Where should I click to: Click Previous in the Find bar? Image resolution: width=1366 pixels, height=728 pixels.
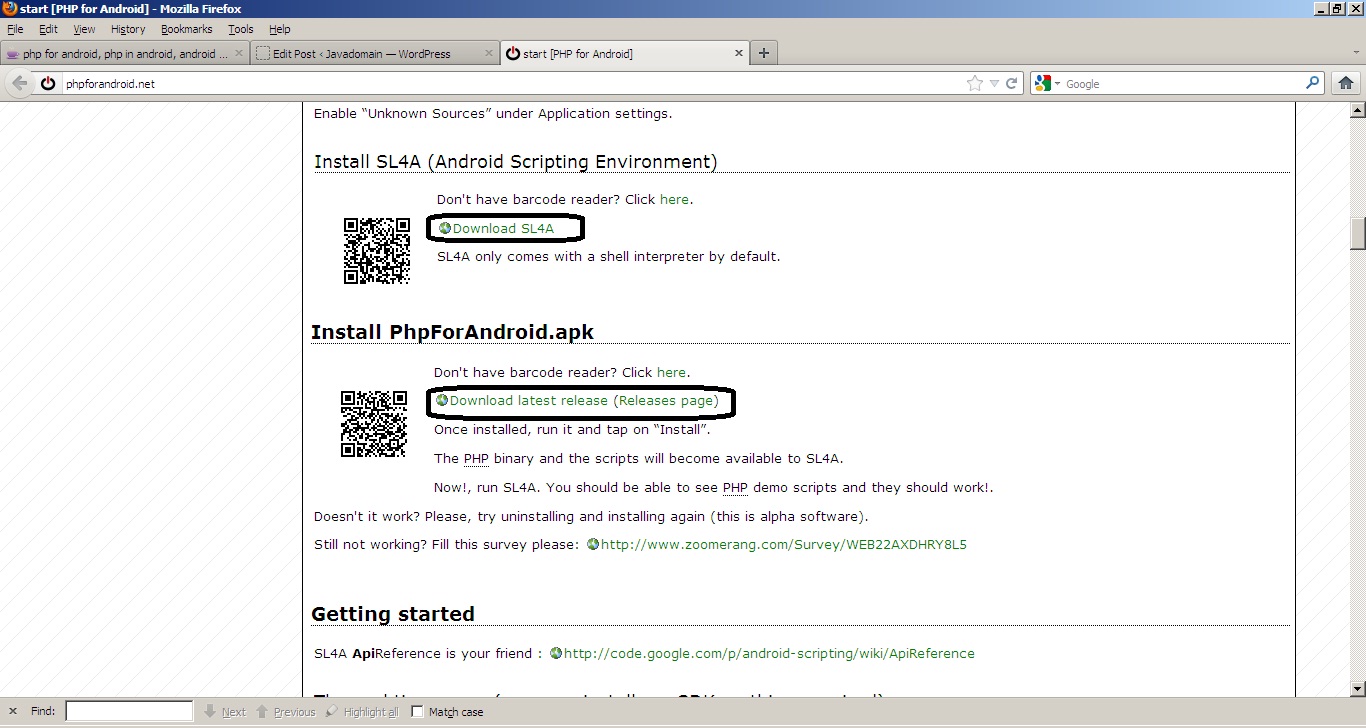[285, 711]
